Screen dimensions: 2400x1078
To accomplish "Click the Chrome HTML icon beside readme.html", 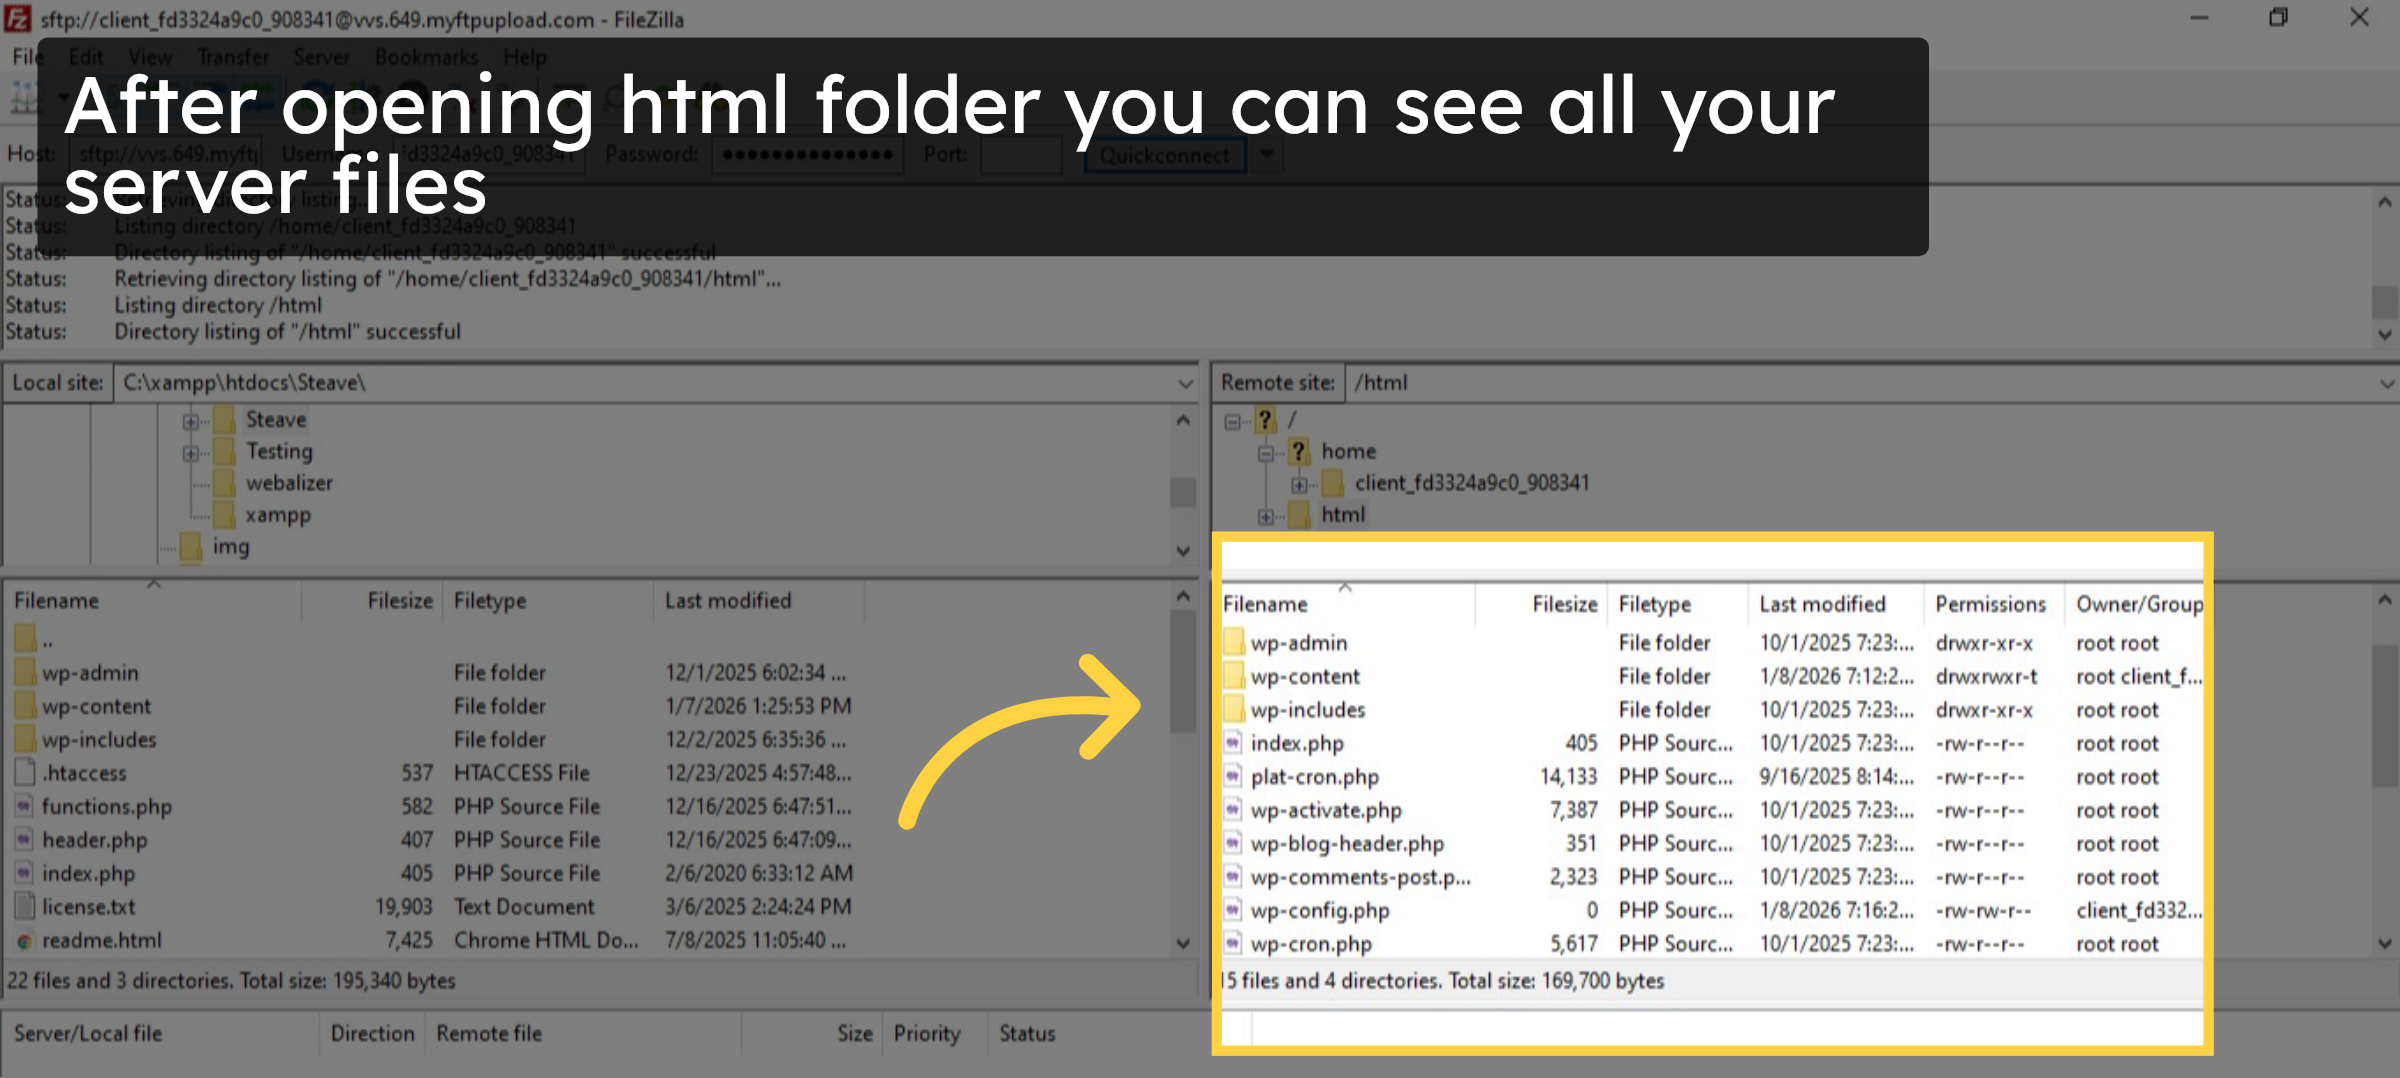I will (24, 940).
